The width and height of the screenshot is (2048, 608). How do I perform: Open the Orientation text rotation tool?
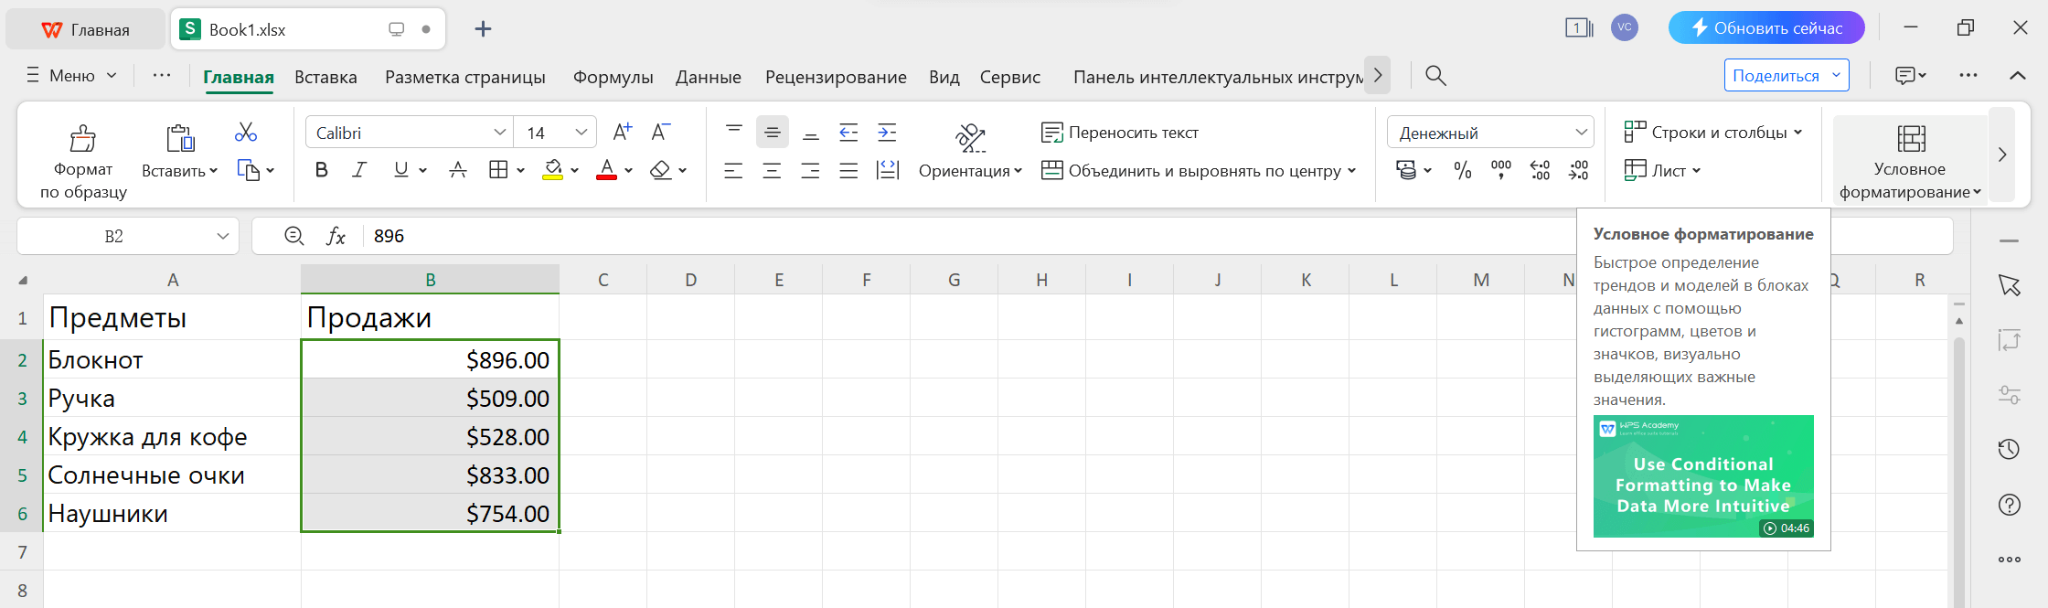970,138
